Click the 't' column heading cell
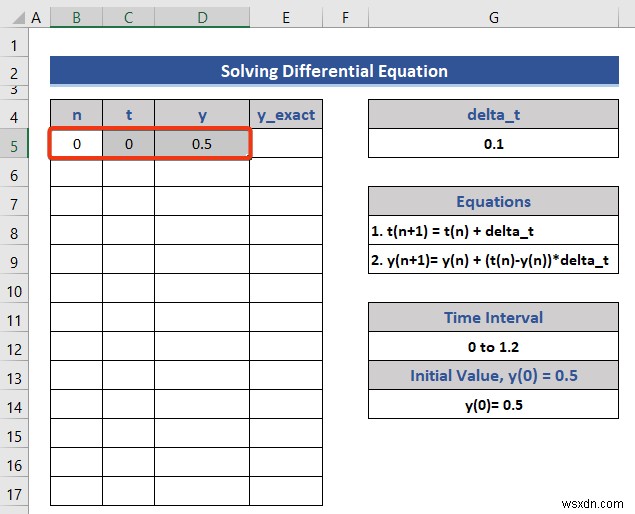 [128, 114]
